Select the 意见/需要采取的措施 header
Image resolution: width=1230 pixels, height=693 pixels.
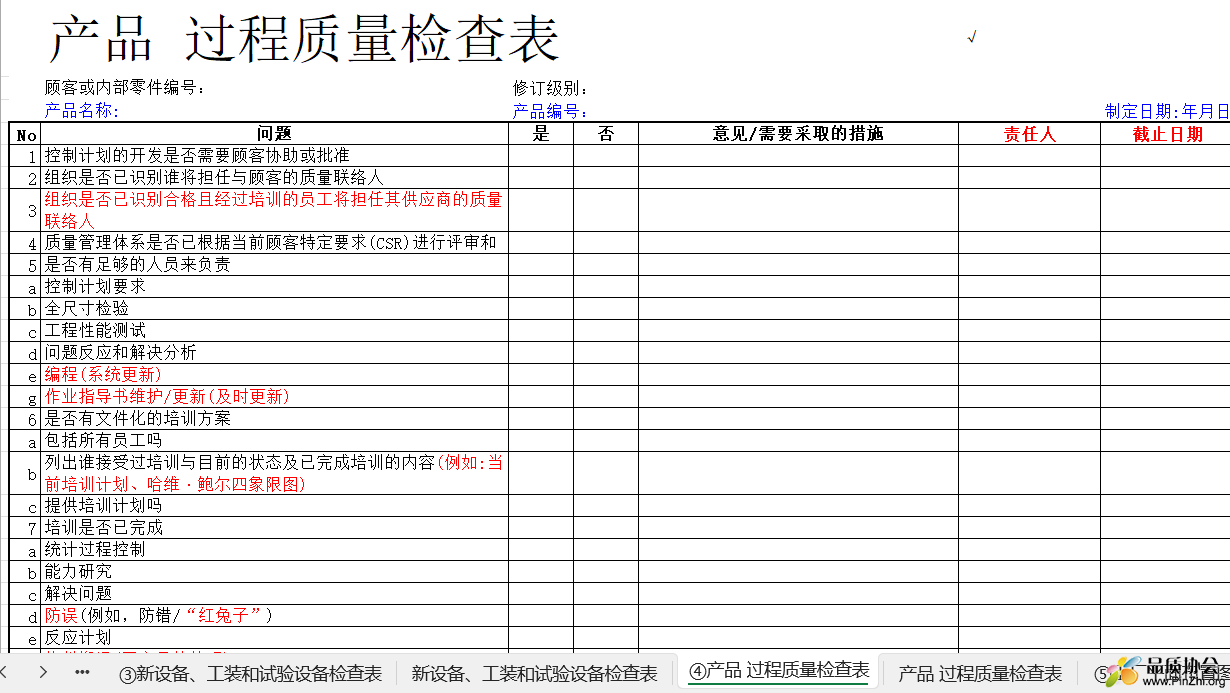click(798, 134)
